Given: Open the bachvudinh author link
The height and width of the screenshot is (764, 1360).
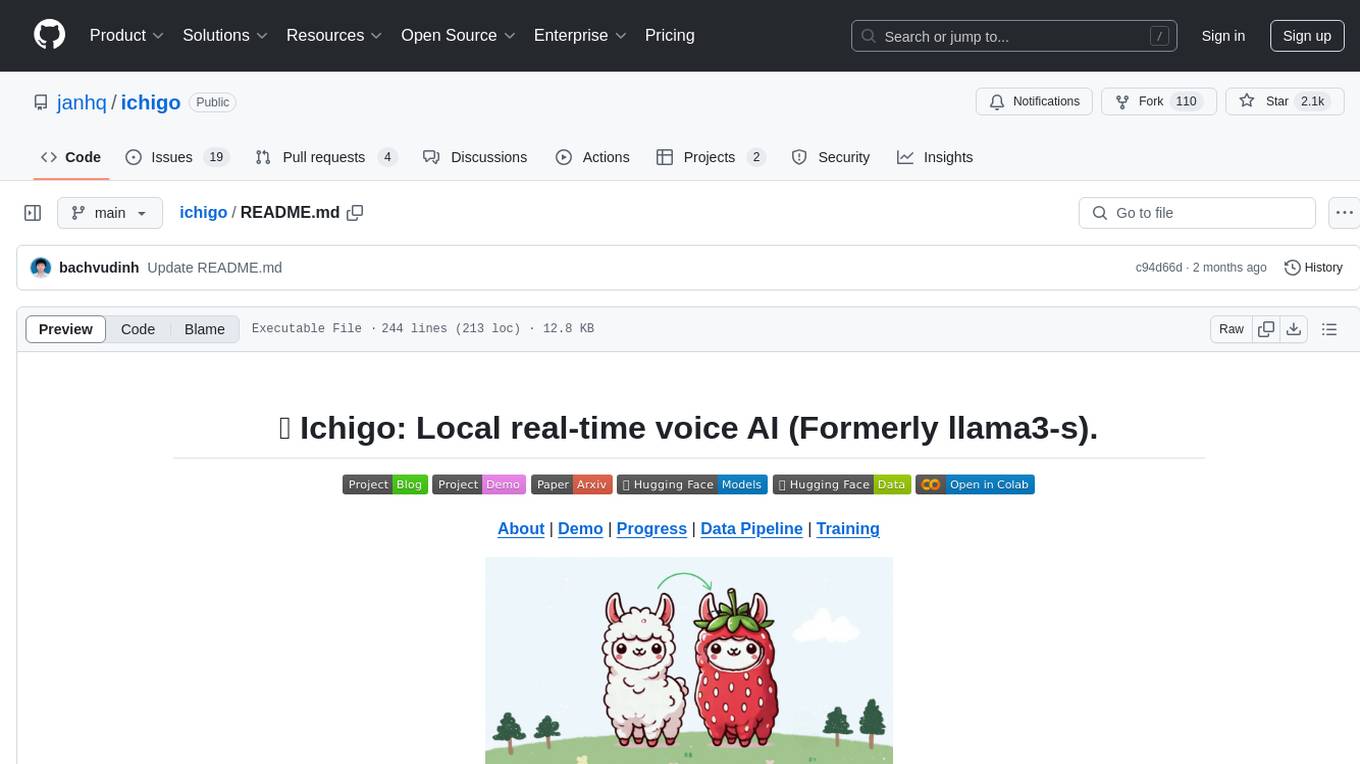Looking at the screenshot, I should coord(99,267).
